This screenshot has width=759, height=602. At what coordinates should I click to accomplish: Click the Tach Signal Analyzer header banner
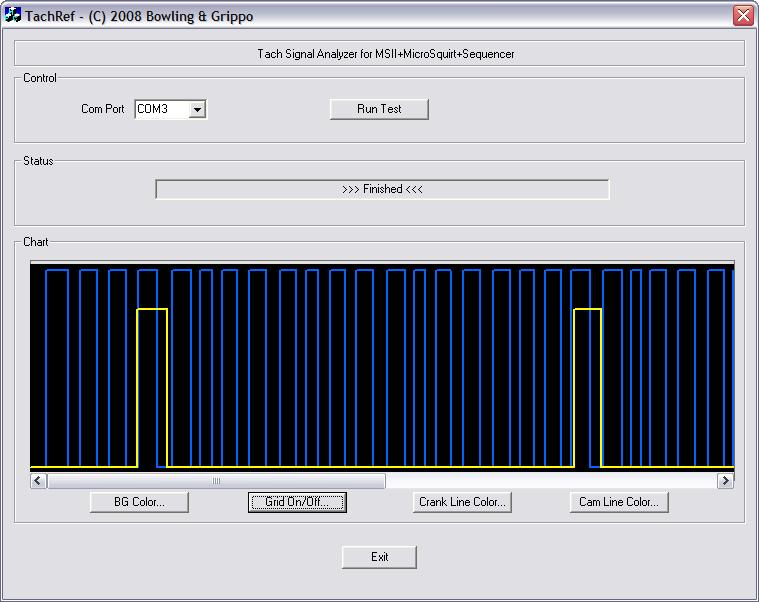[379, 54]
